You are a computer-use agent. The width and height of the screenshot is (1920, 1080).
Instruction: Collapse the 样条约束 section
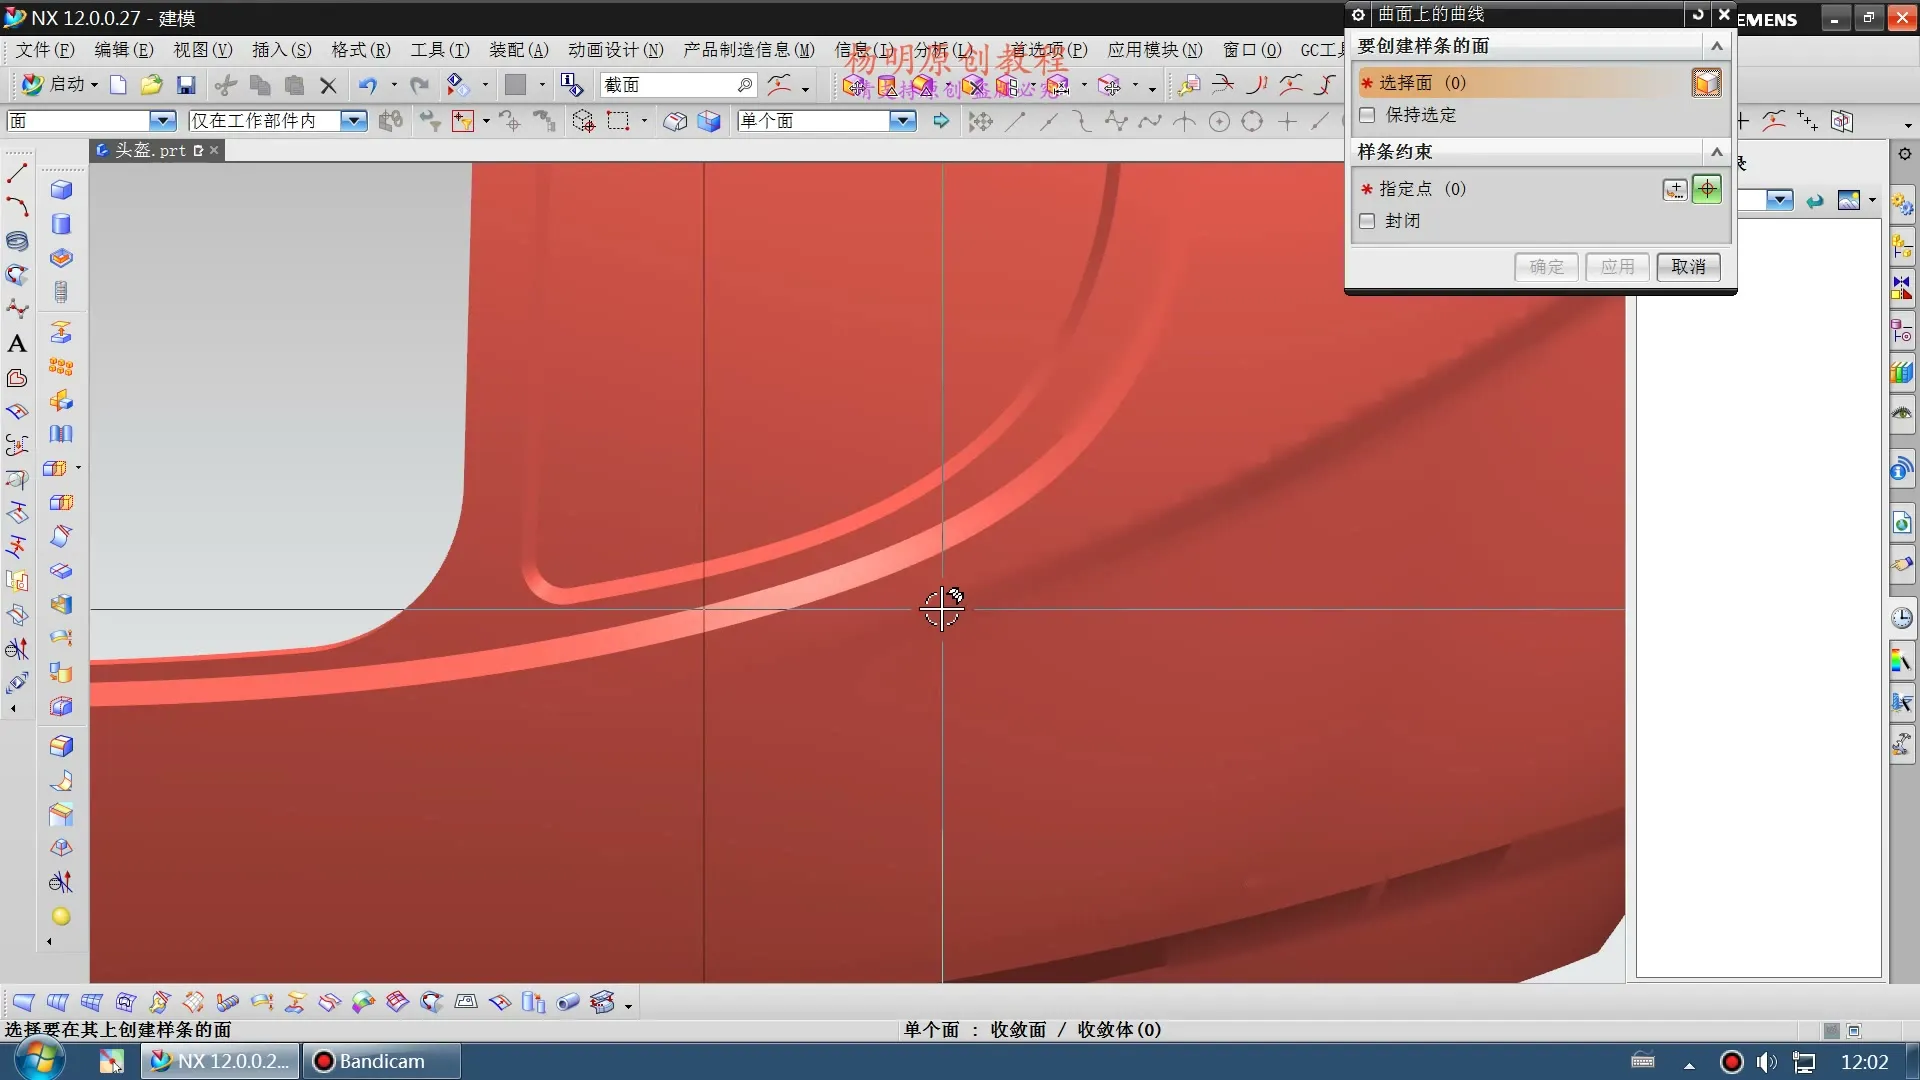click(1716, 152)
